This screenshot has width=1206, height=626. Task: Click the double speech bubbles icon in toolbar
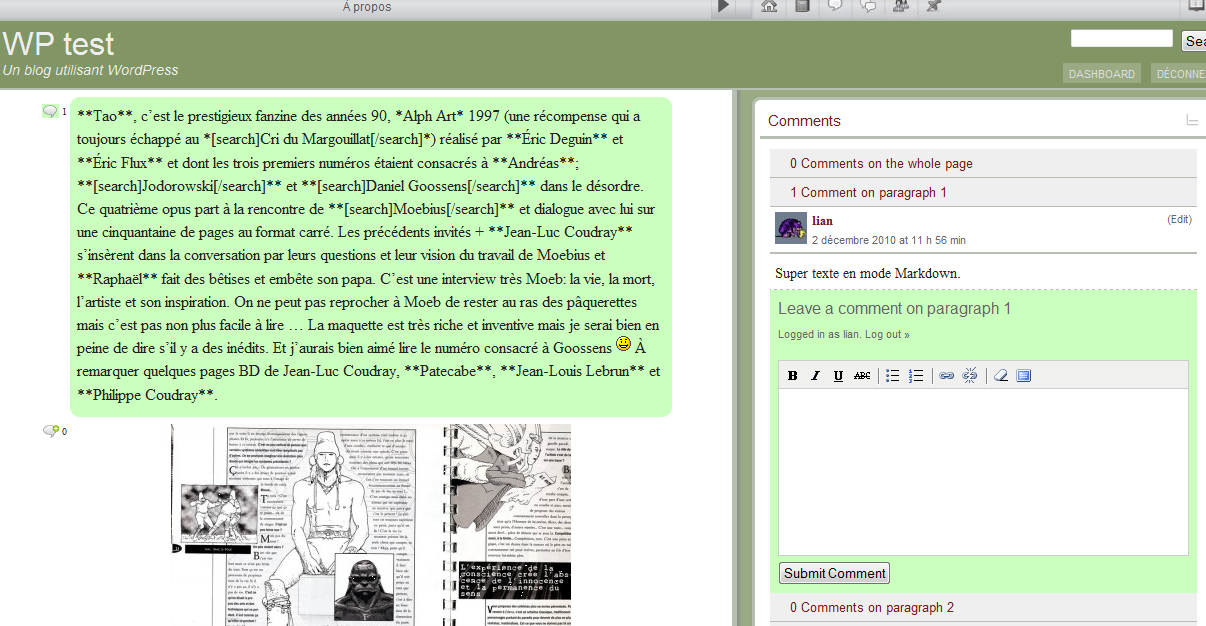[x=868, y=7]
